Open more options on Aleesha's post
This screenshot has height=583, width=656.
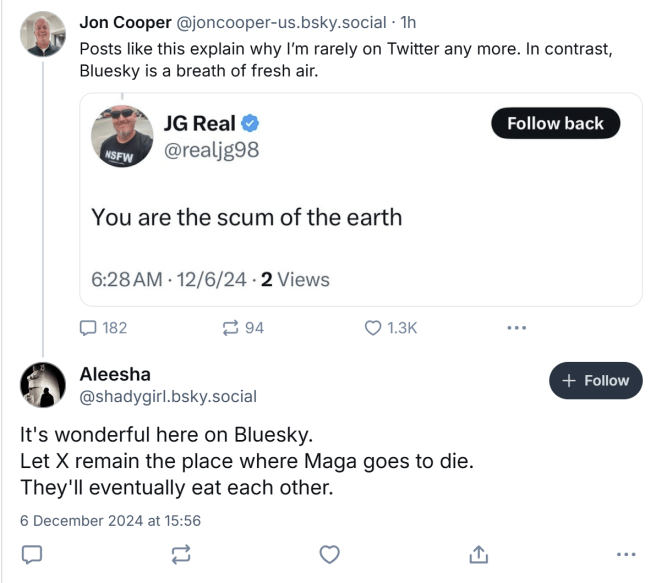click(x=626, y=554)
